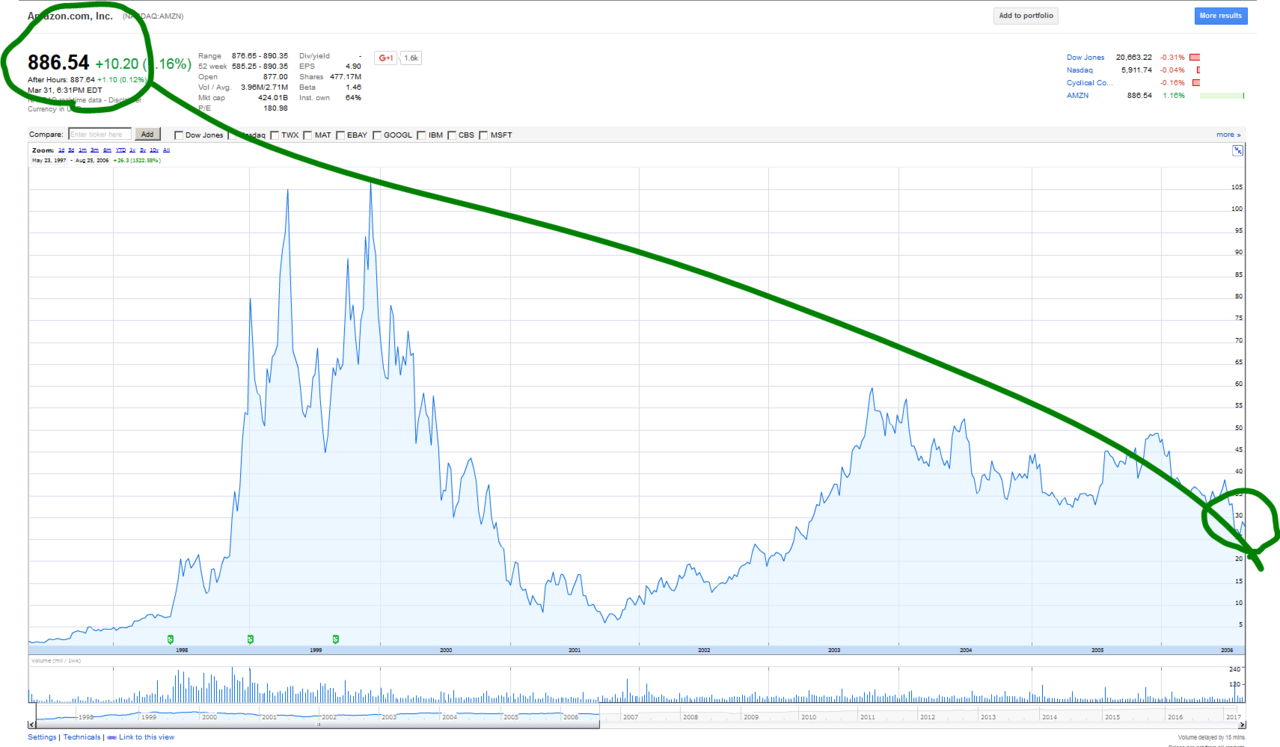1280x747 pixels.
Task: Click the Aug 25, 2006 end date field
Action: 91,160
